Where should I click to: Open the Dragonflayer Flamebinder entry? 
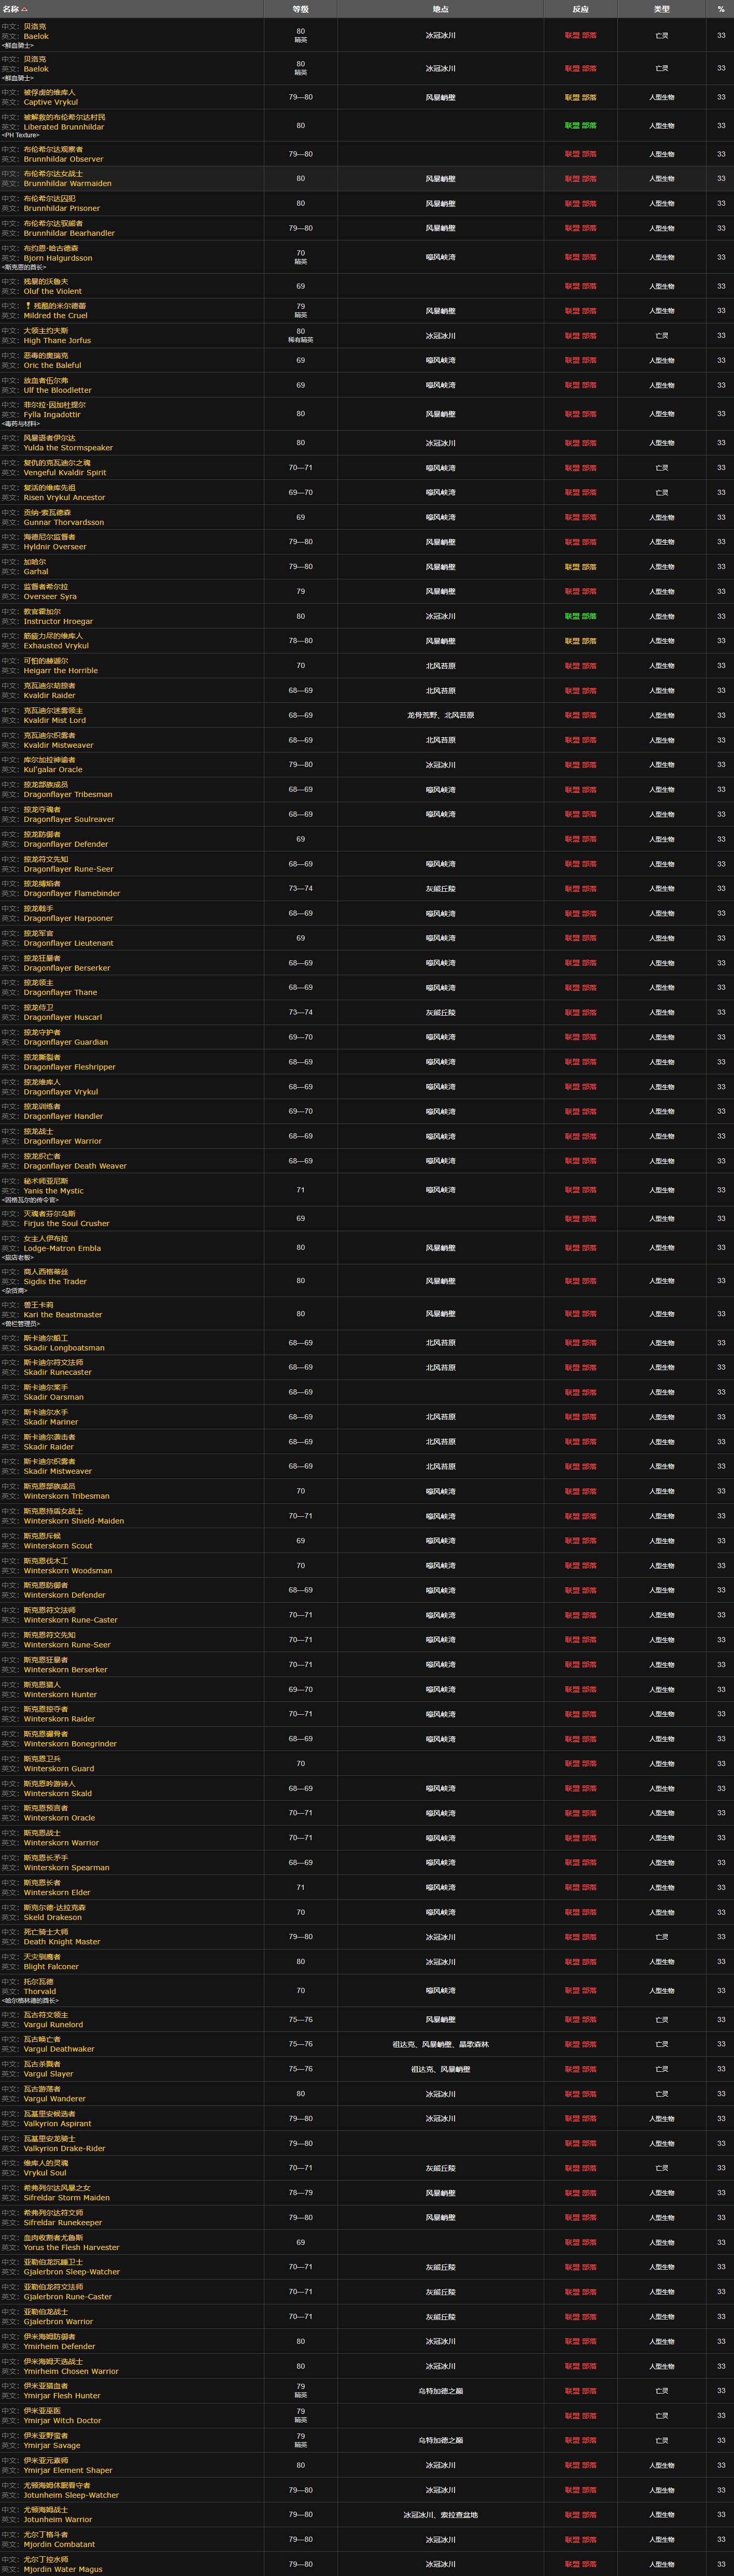coord(71,893)
